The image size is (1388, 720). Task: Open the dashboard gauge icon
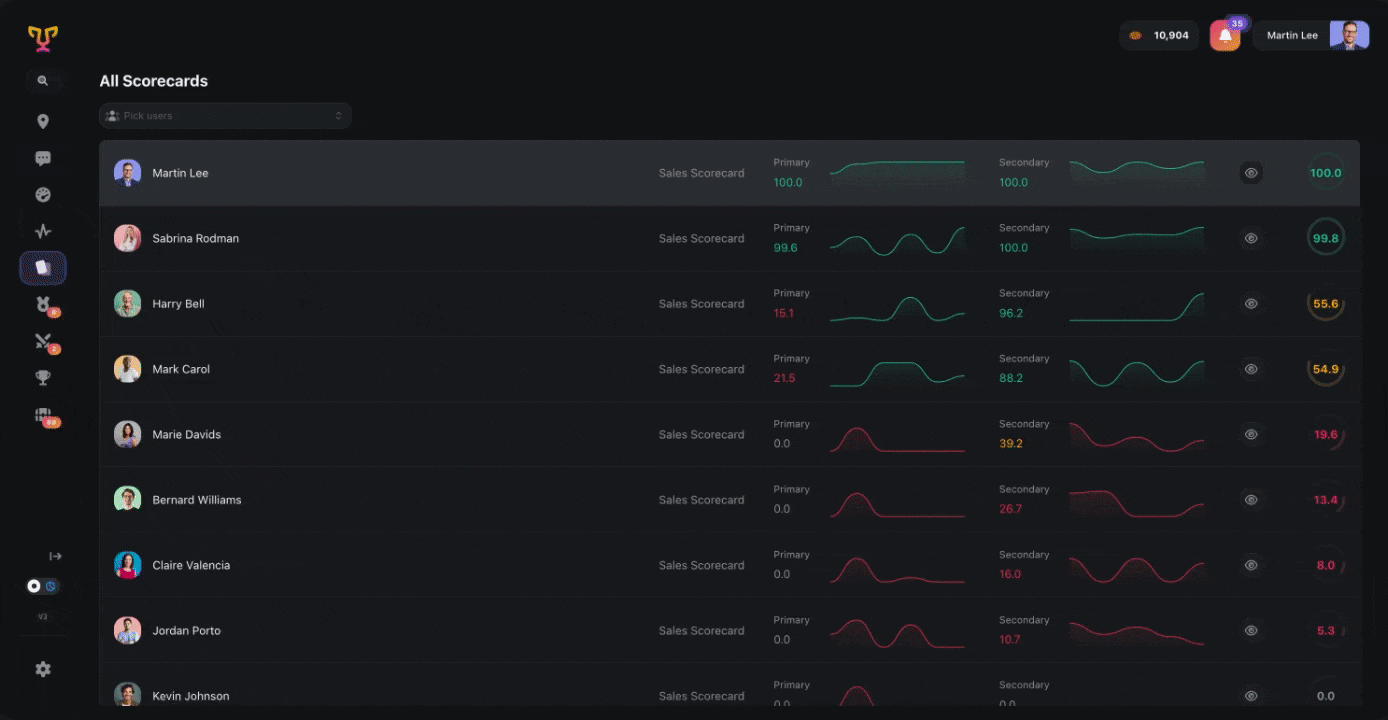pyautogui.click(x=43, y=195)
